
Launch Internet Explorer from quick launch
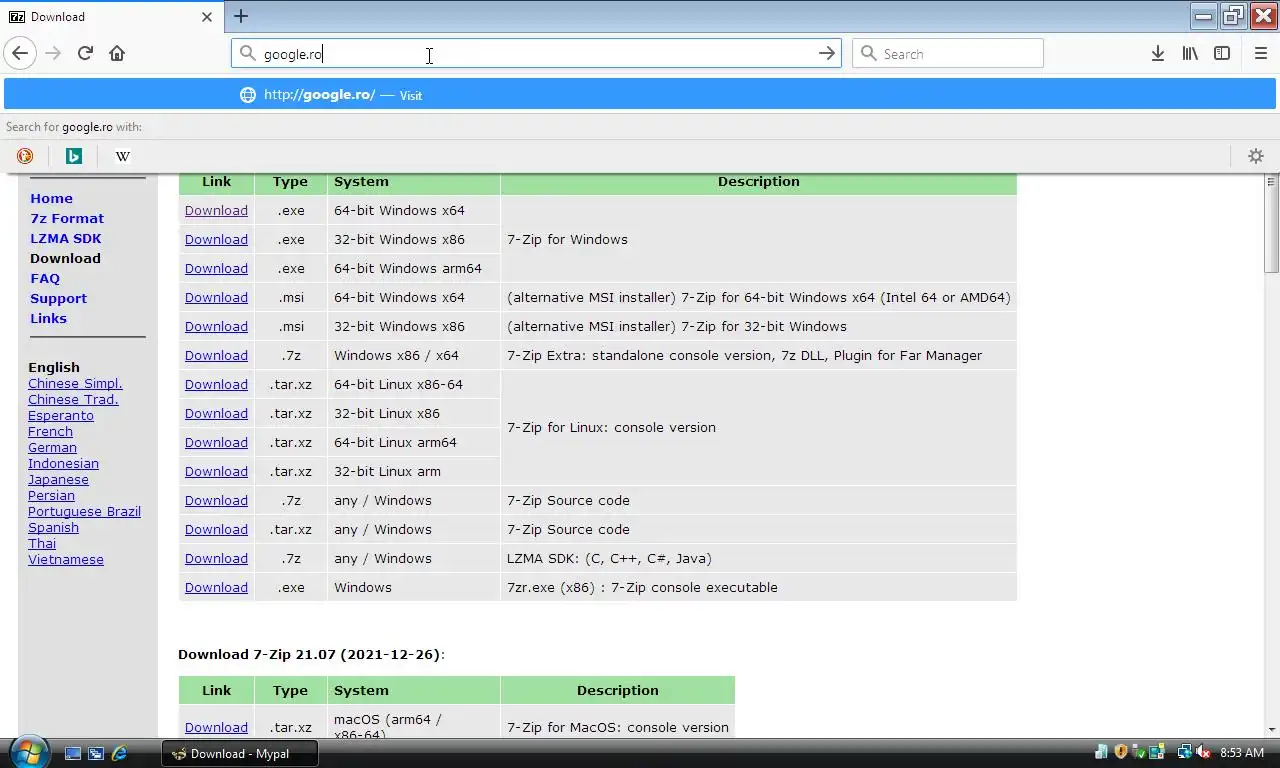[x=119, y=753]
